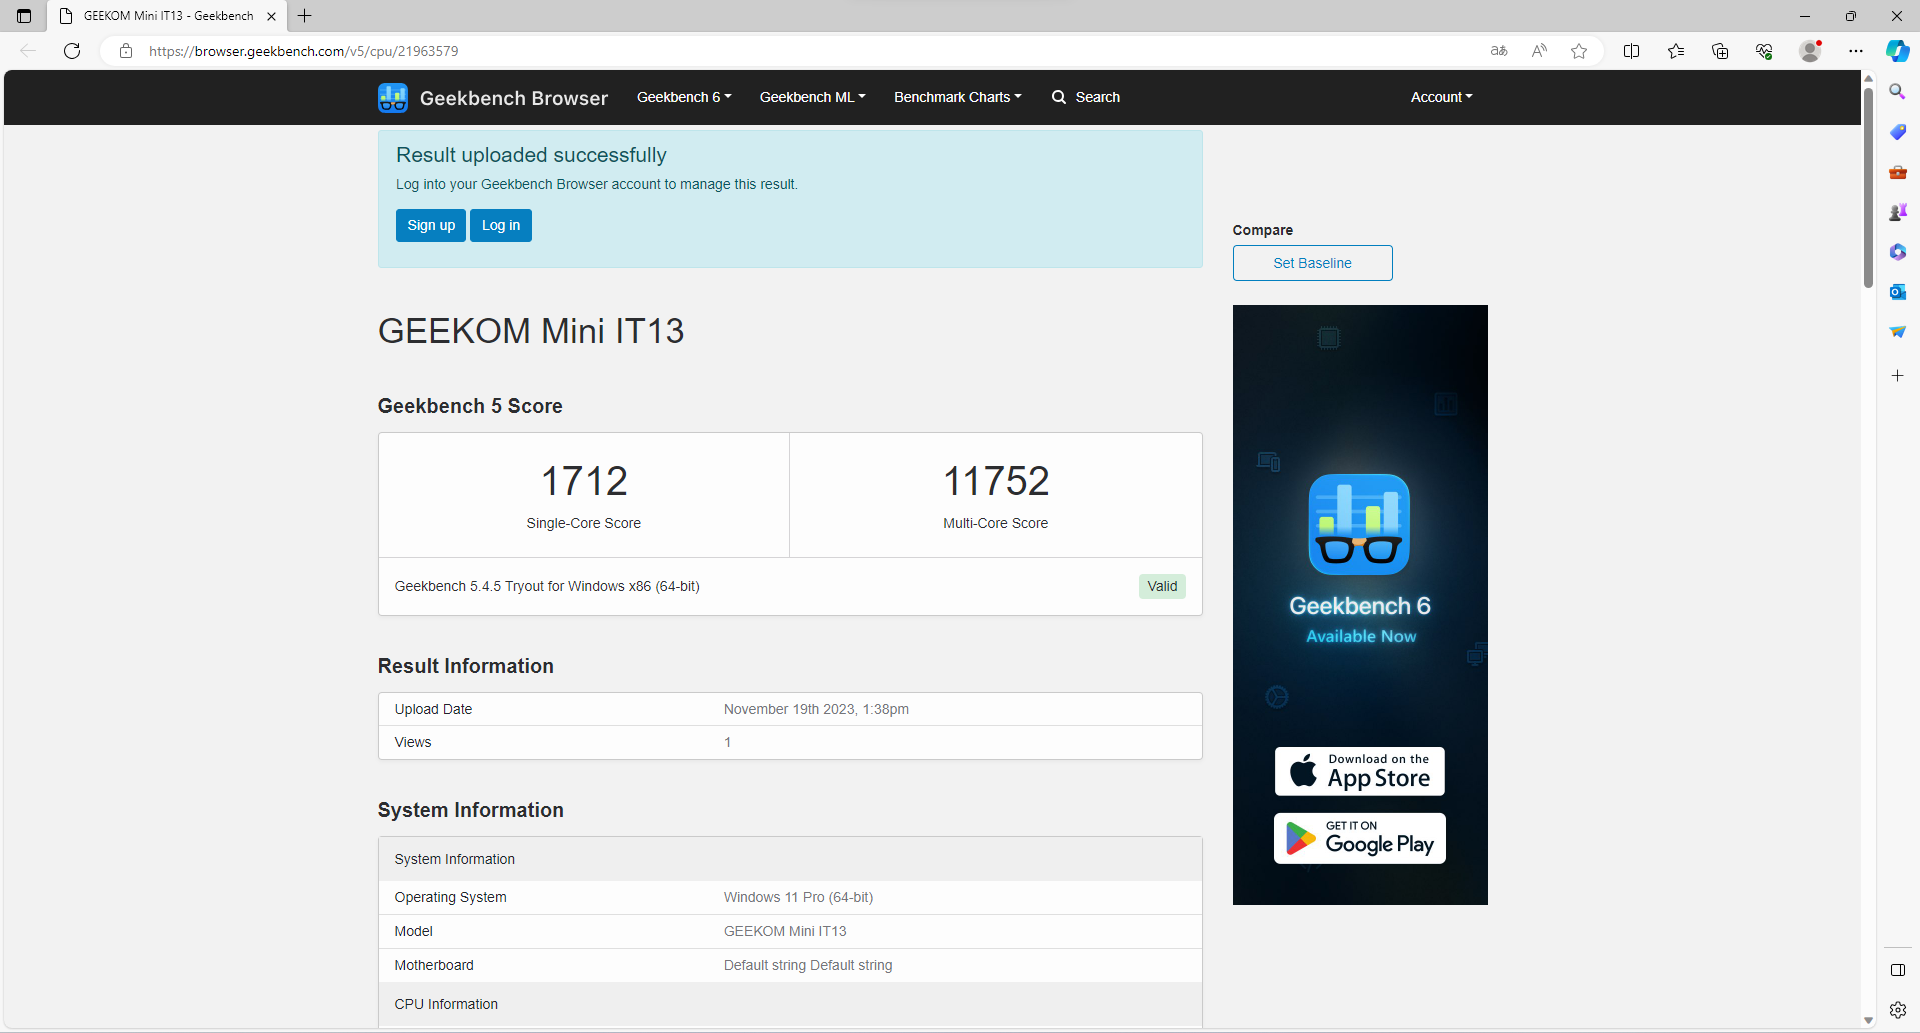Open the tab actions menu icon
This screenshot has height=1033, width=1920.
[24, 16]
